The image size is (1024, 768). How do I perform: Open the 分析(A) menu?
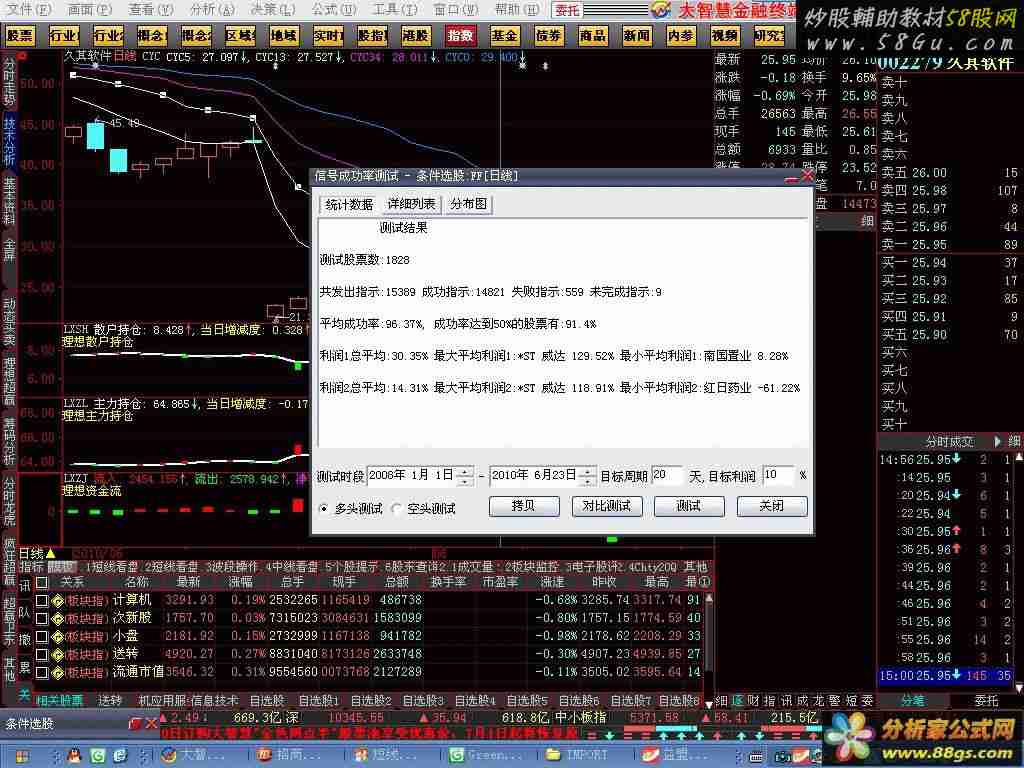(x=212, y=9)
